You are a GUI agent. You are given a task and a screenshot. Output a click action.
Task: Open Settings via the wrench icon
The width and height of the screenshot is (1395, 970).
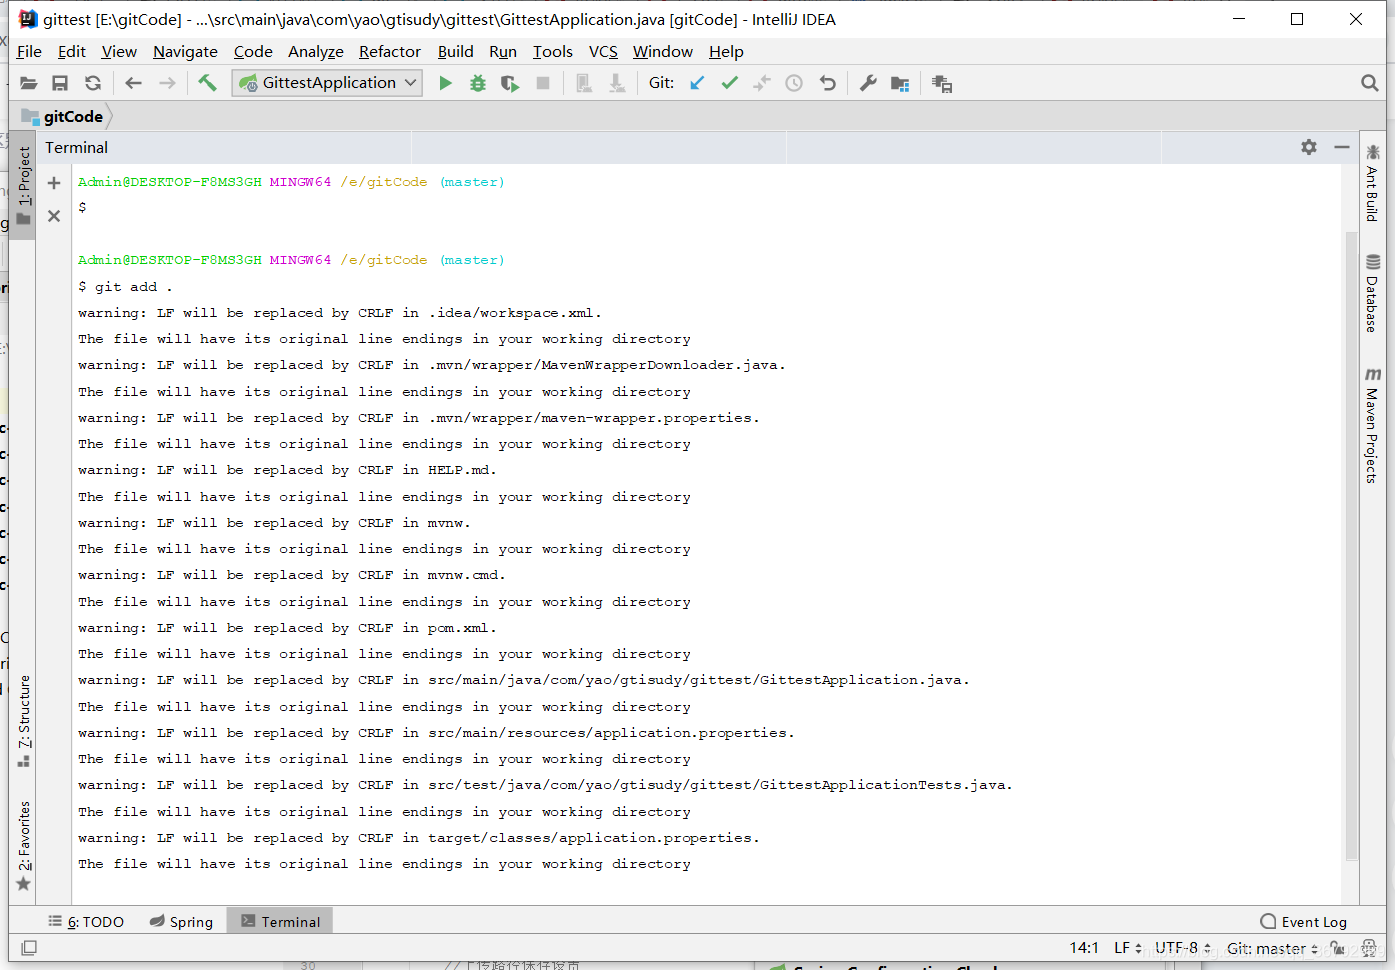coord(868,83)
